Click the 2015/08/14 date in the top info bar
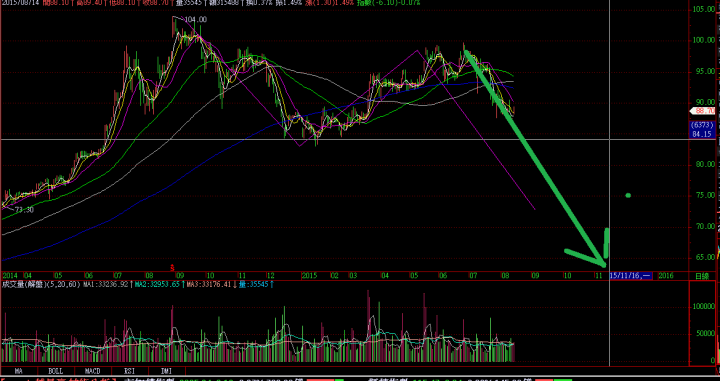This screenshot has width=720, height=381. tap(19, 3)
